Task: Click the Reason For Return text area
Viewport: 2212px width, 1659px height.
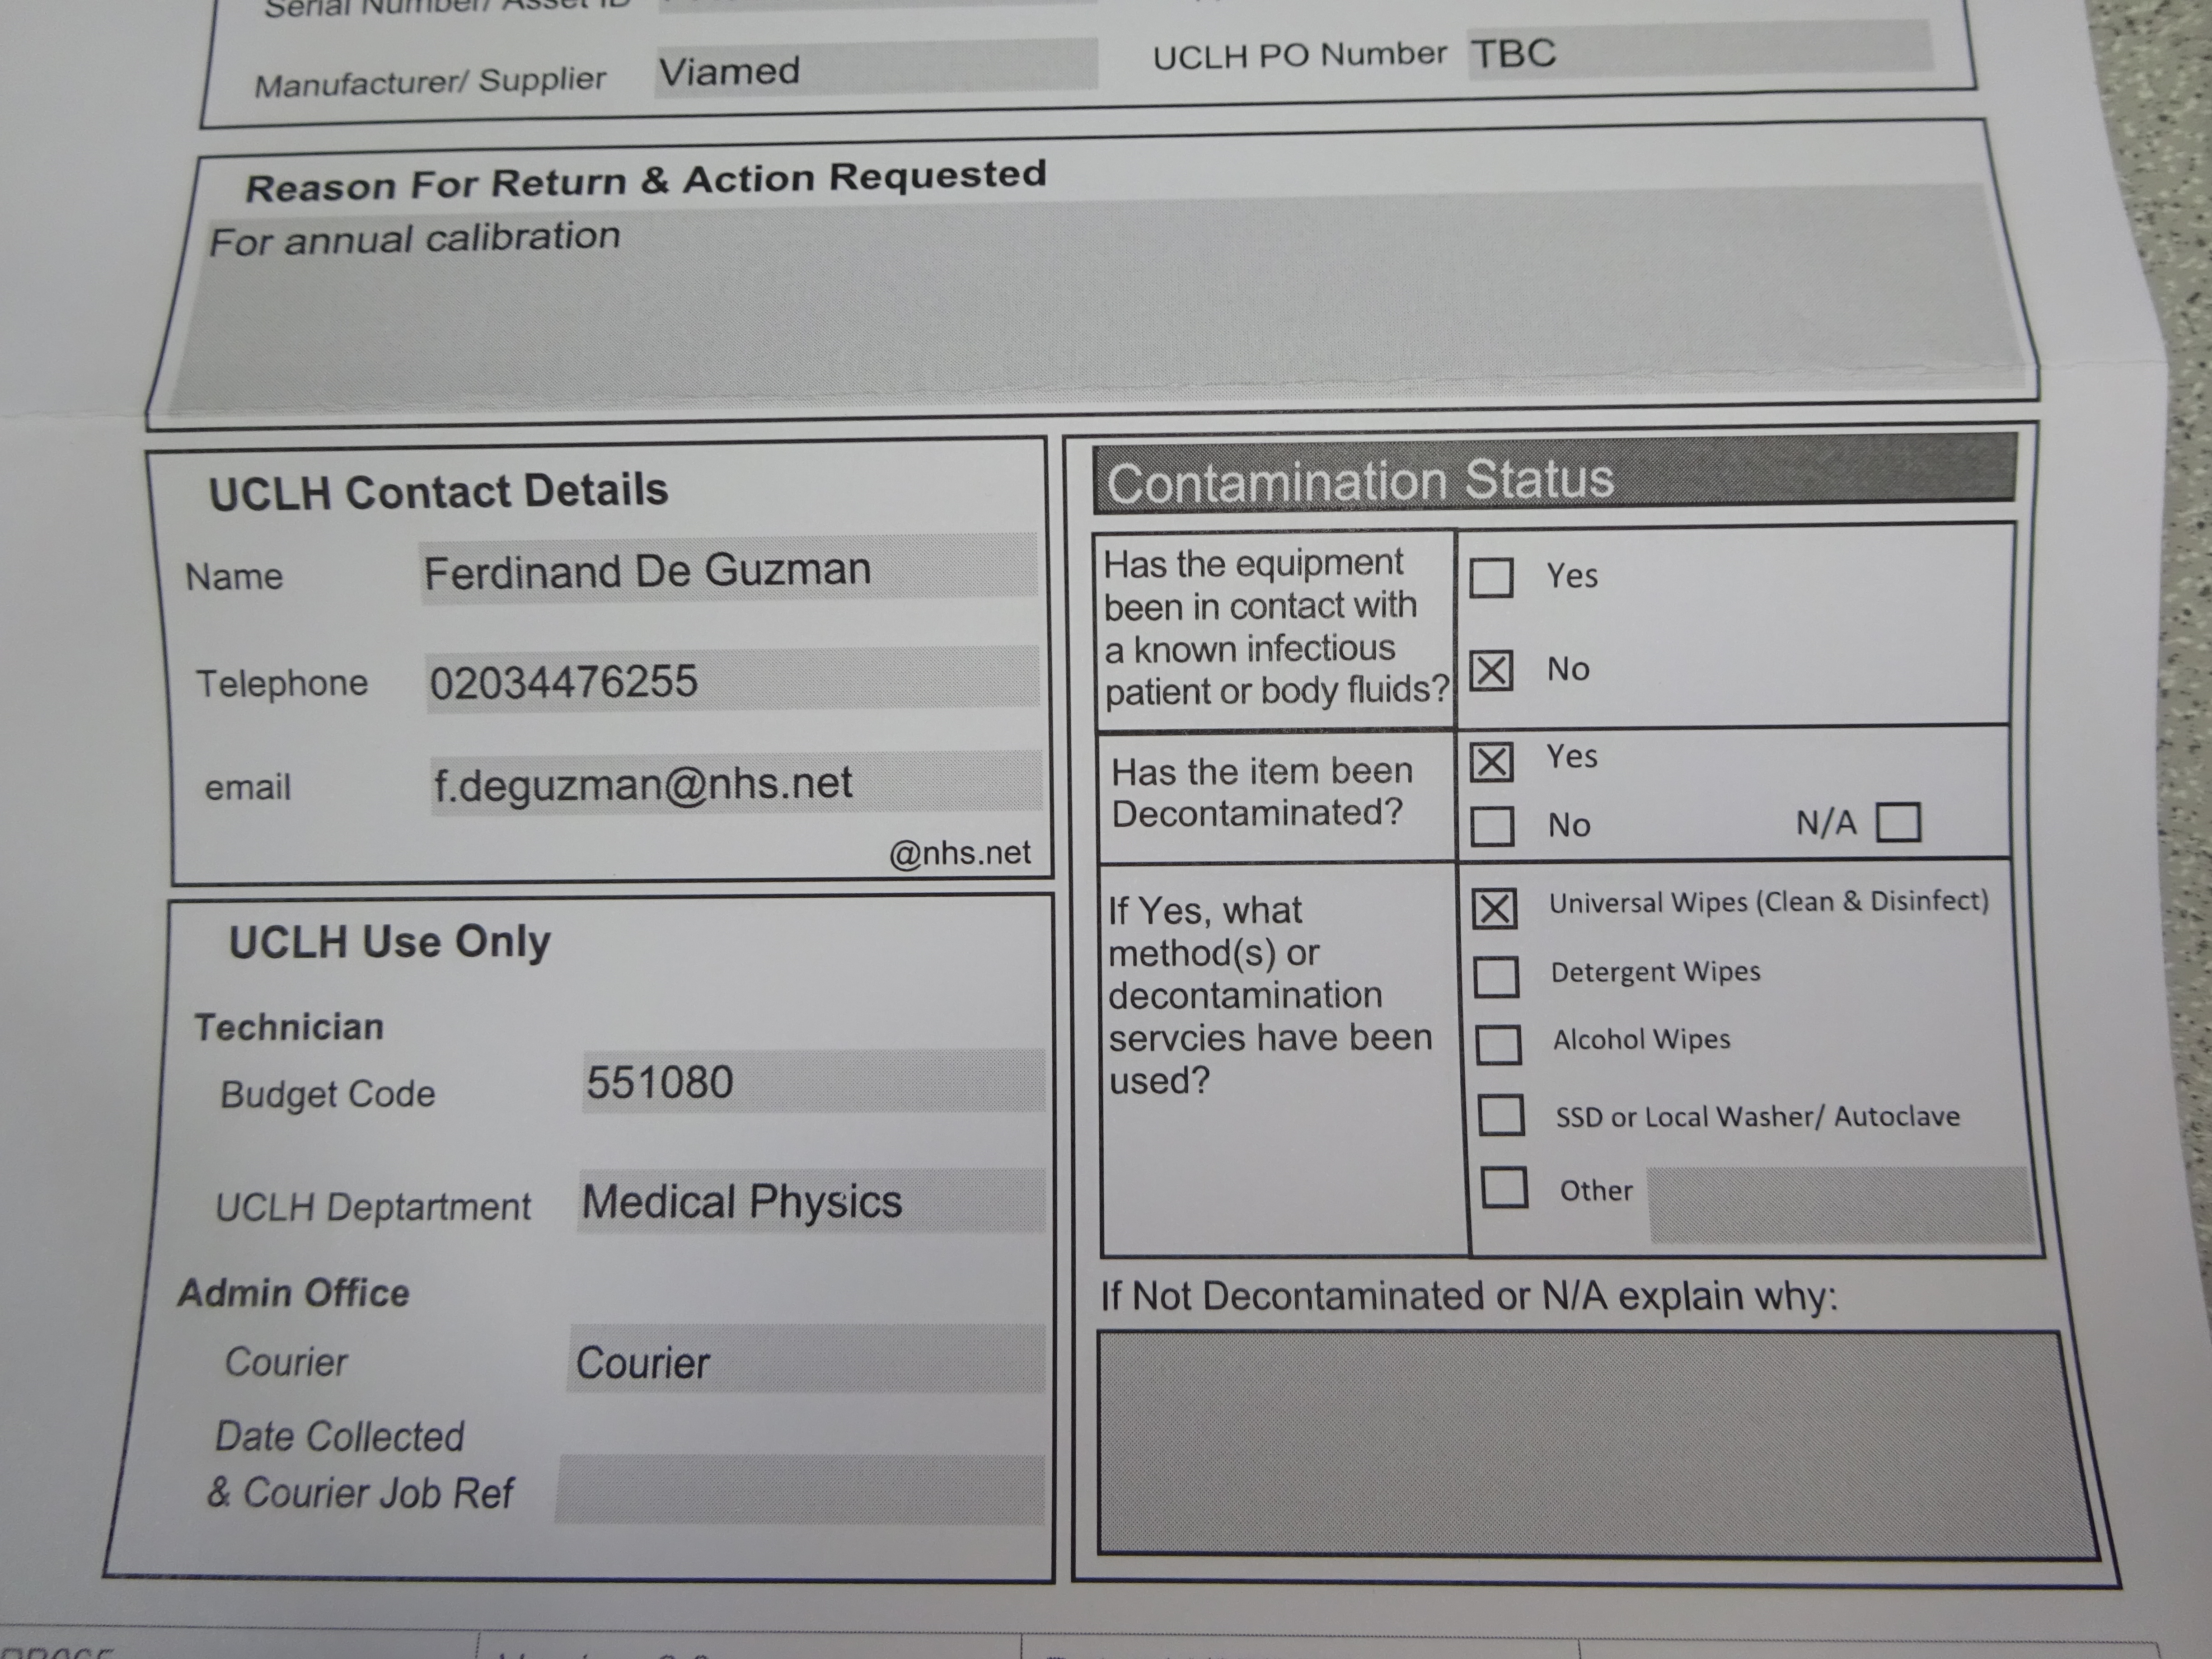Action: (1100, 300)
